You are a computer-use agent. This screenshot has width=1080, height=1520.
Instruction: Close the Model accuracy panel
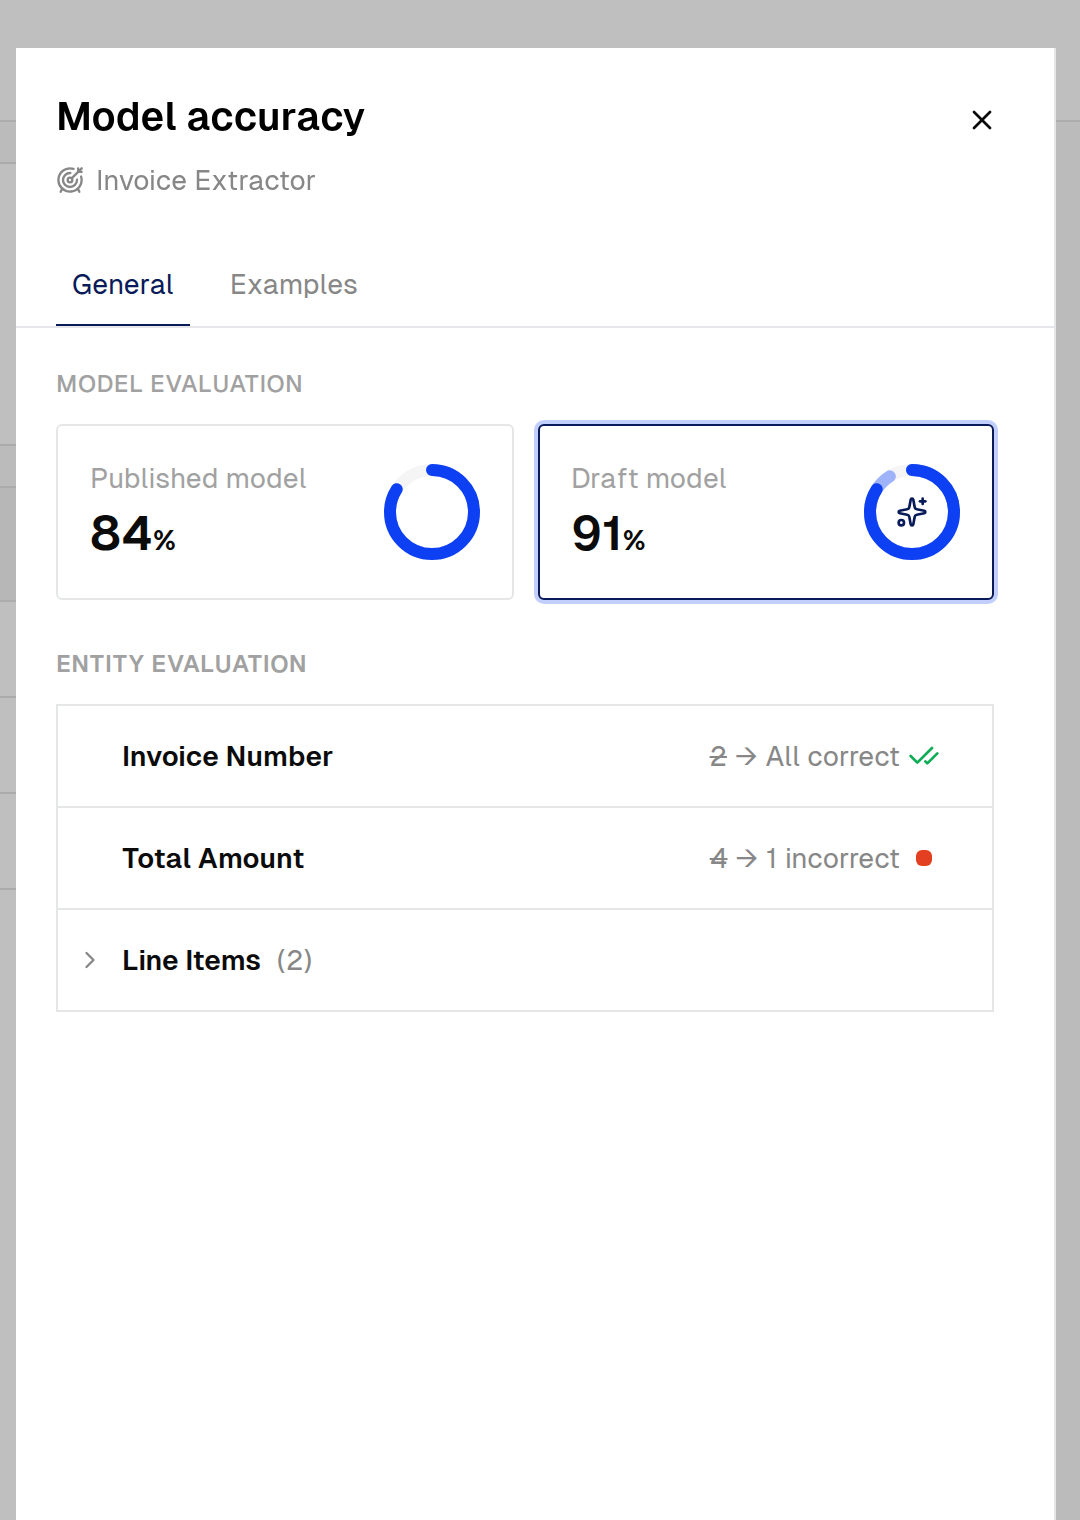tap(982, 120)
